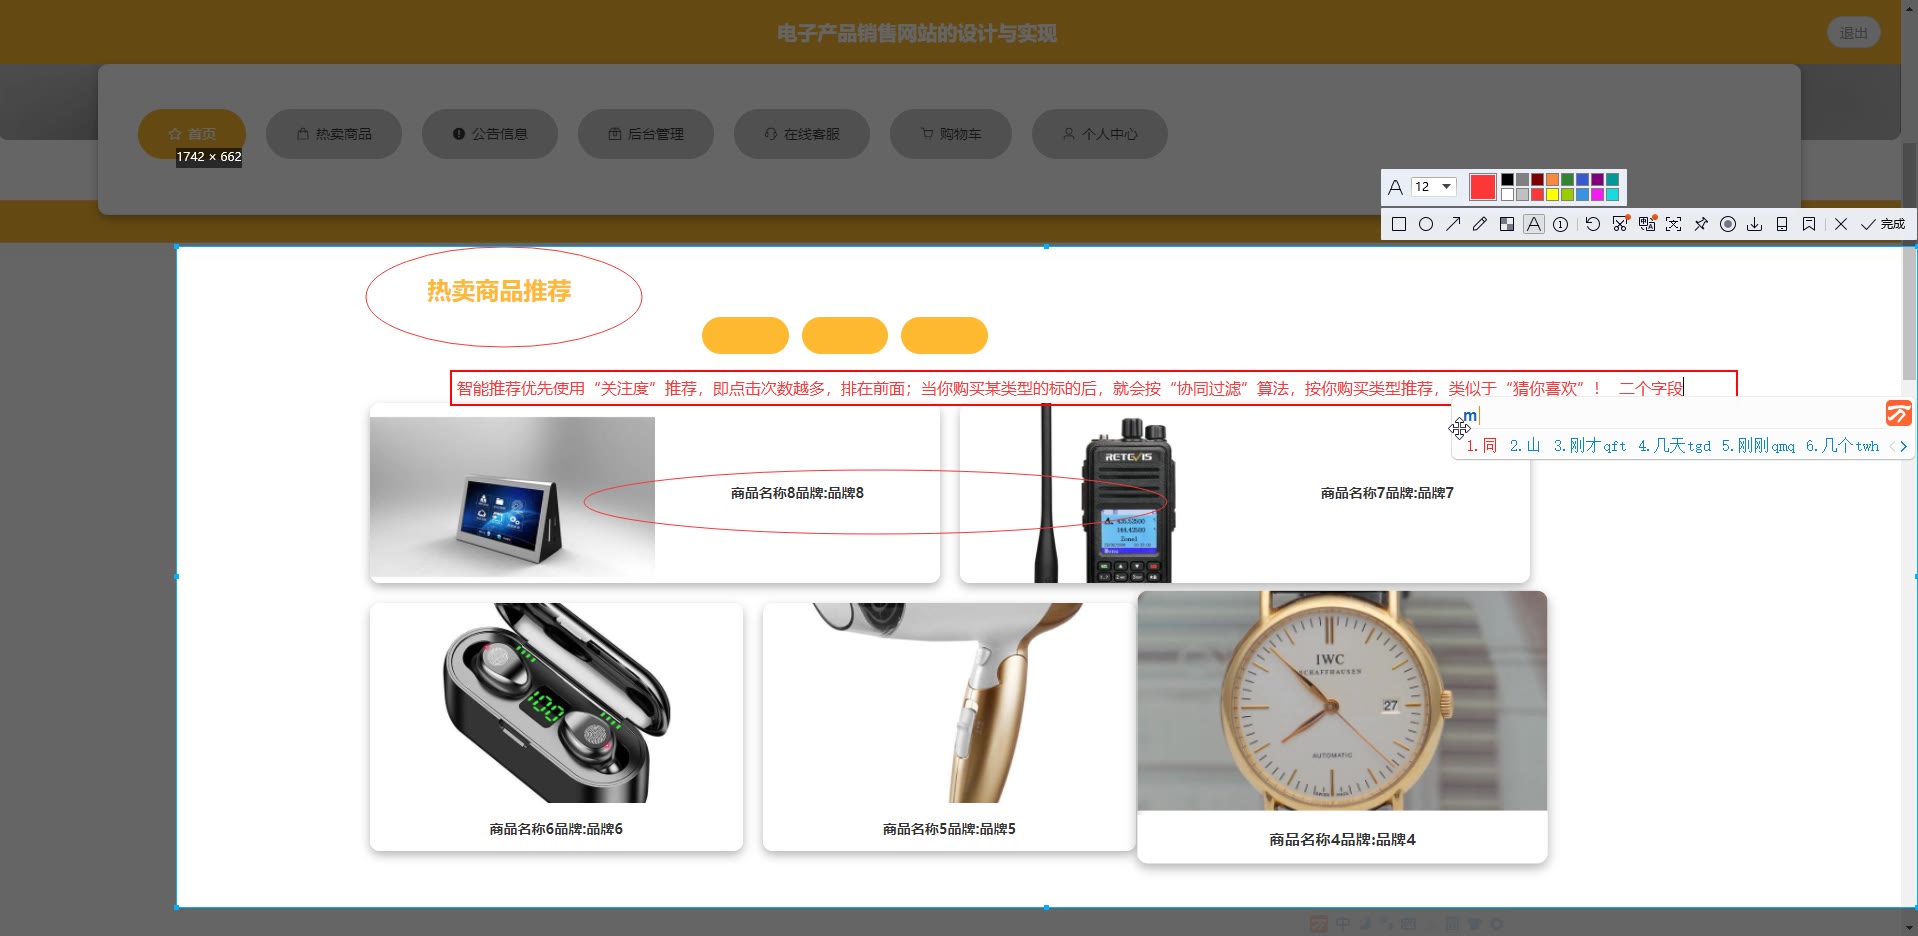Pick the dark green color swatch
Viewport: 1918px width, 936px height.
[1567, 180]
